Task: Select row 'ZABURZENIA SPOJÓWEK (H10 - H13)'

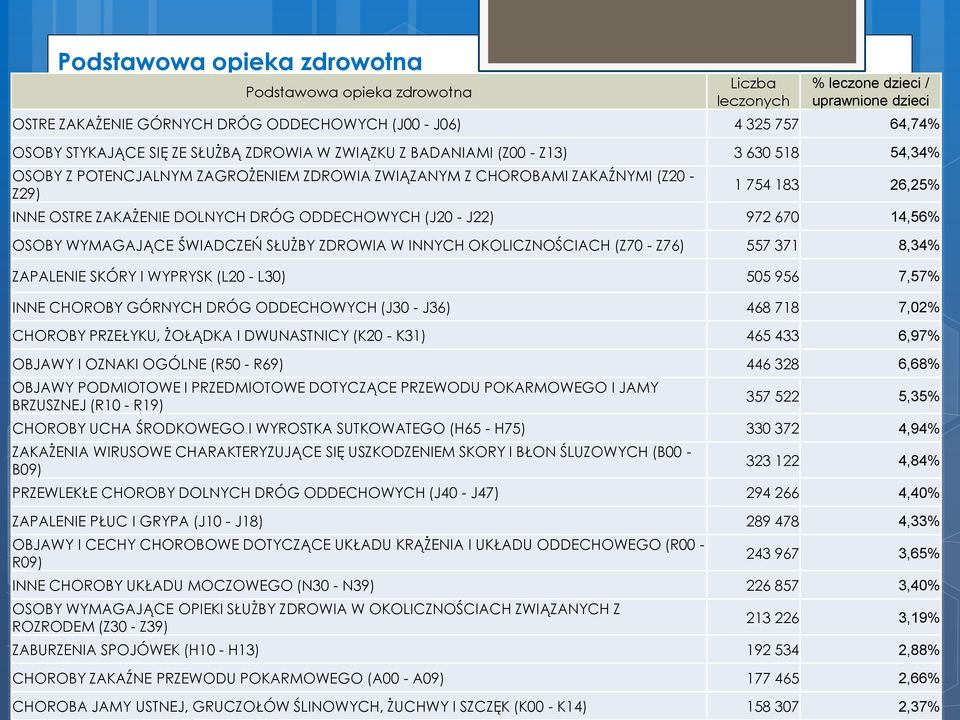Action: (x=476, y=650)
